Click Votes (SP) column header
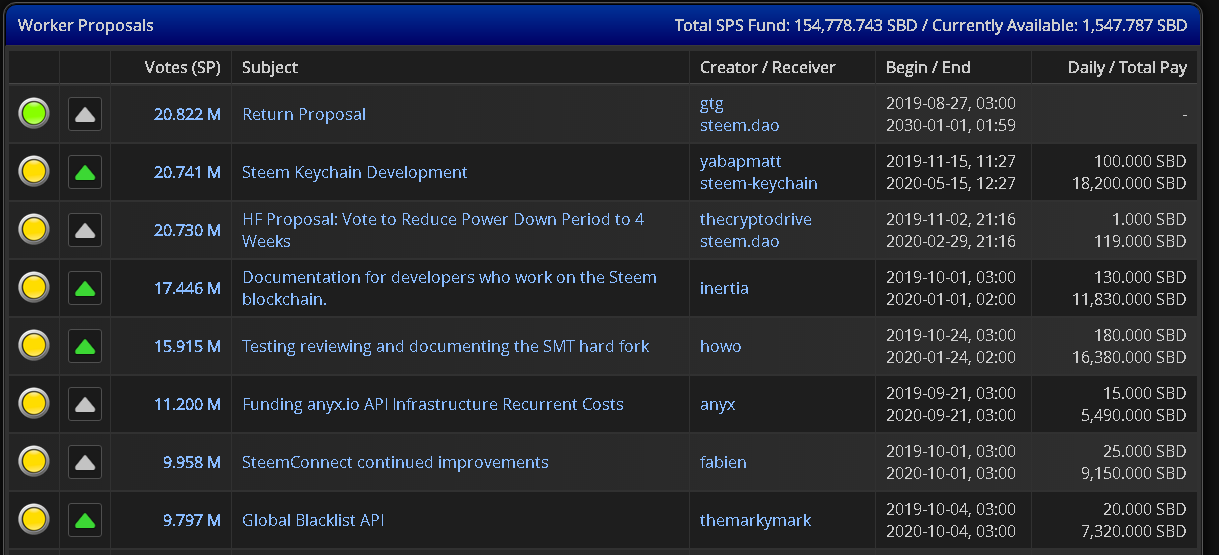The width and height of the screenshot is (1219, 555). coord(182,68)
